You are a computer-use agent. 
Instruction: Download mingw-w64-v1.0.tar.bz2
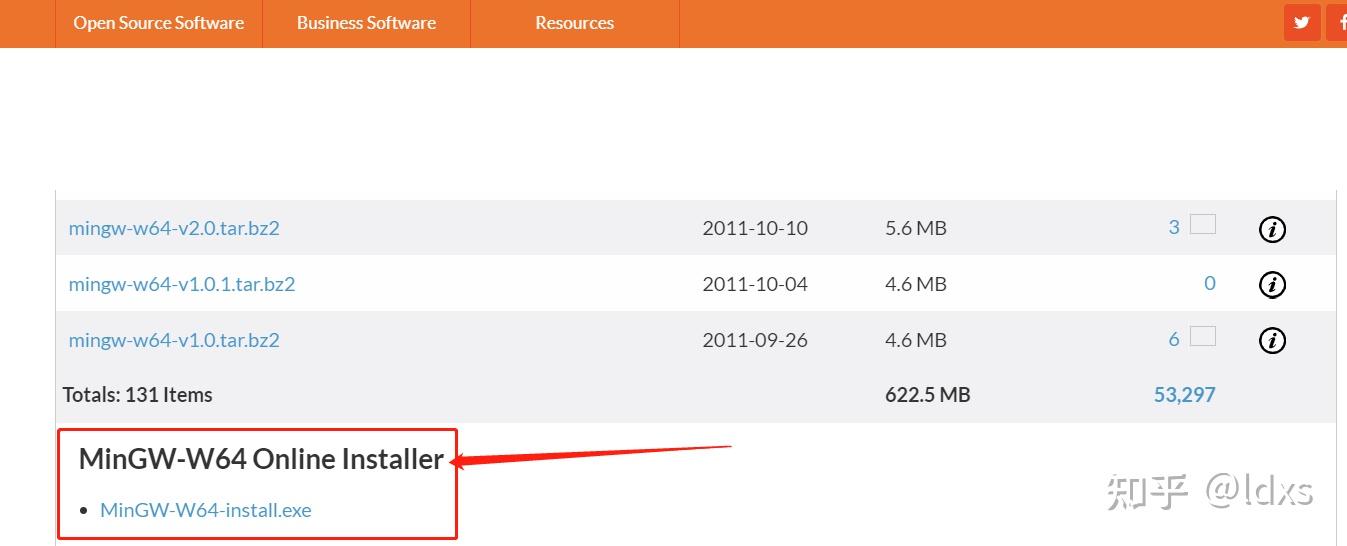point(174,340)
